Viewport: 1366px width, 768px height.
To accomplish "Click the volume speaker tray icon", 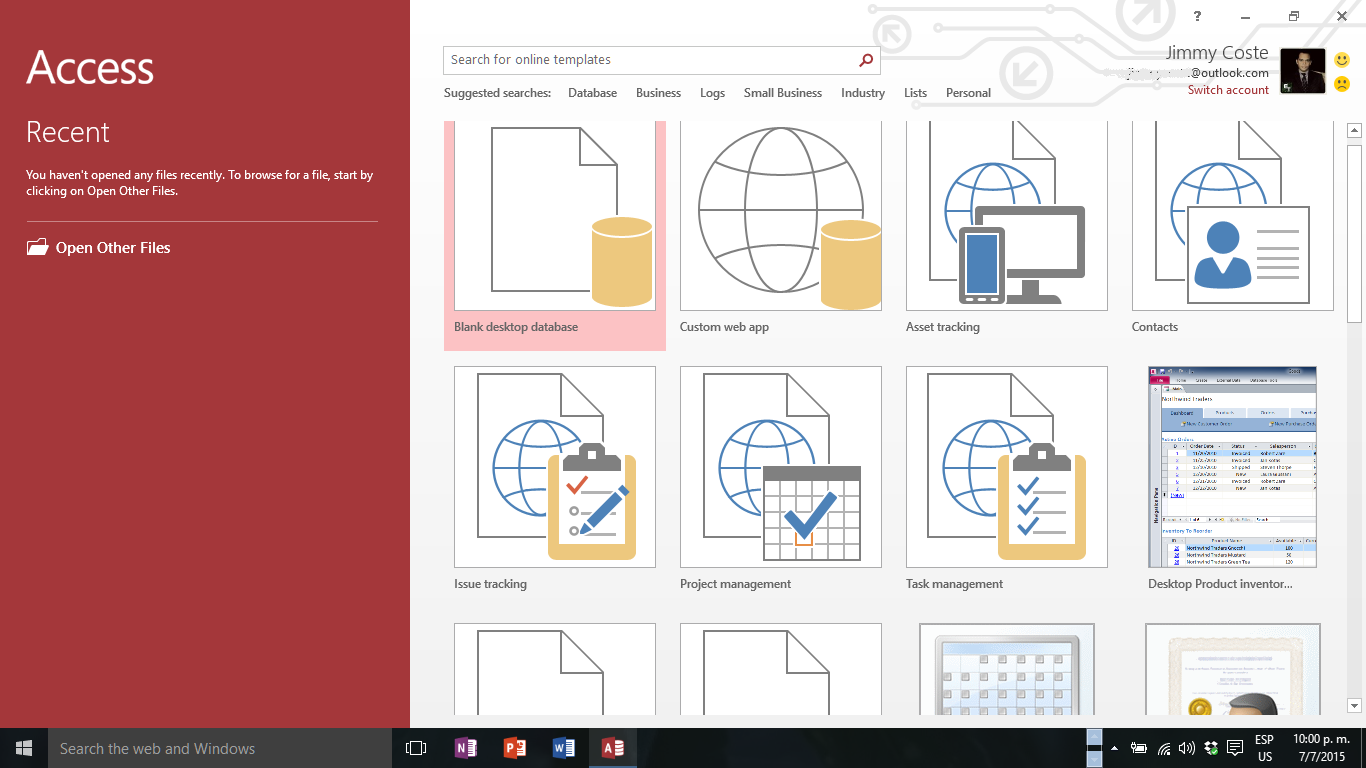I will coord(1187,748).
